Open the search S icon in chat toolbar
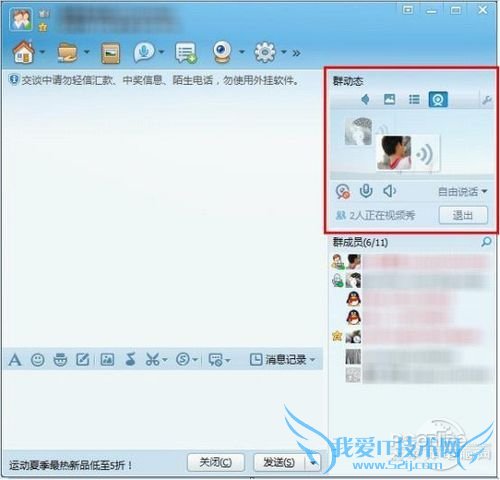500x480 pixels. 183,359
